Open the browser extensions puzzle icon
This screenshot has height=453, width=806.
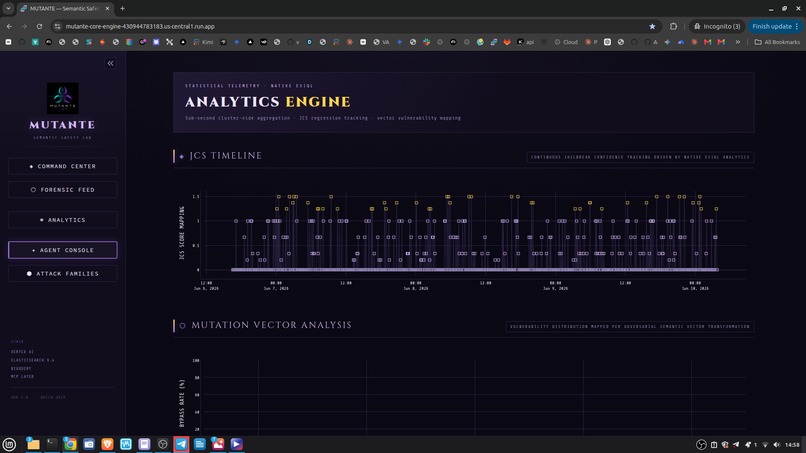tap(673, 26)
